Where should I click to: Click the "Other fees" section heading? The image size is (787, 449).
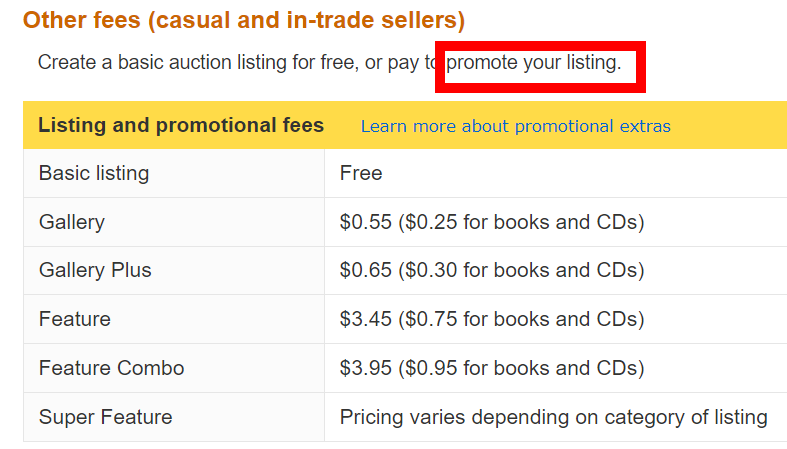[x=244, y=19]
